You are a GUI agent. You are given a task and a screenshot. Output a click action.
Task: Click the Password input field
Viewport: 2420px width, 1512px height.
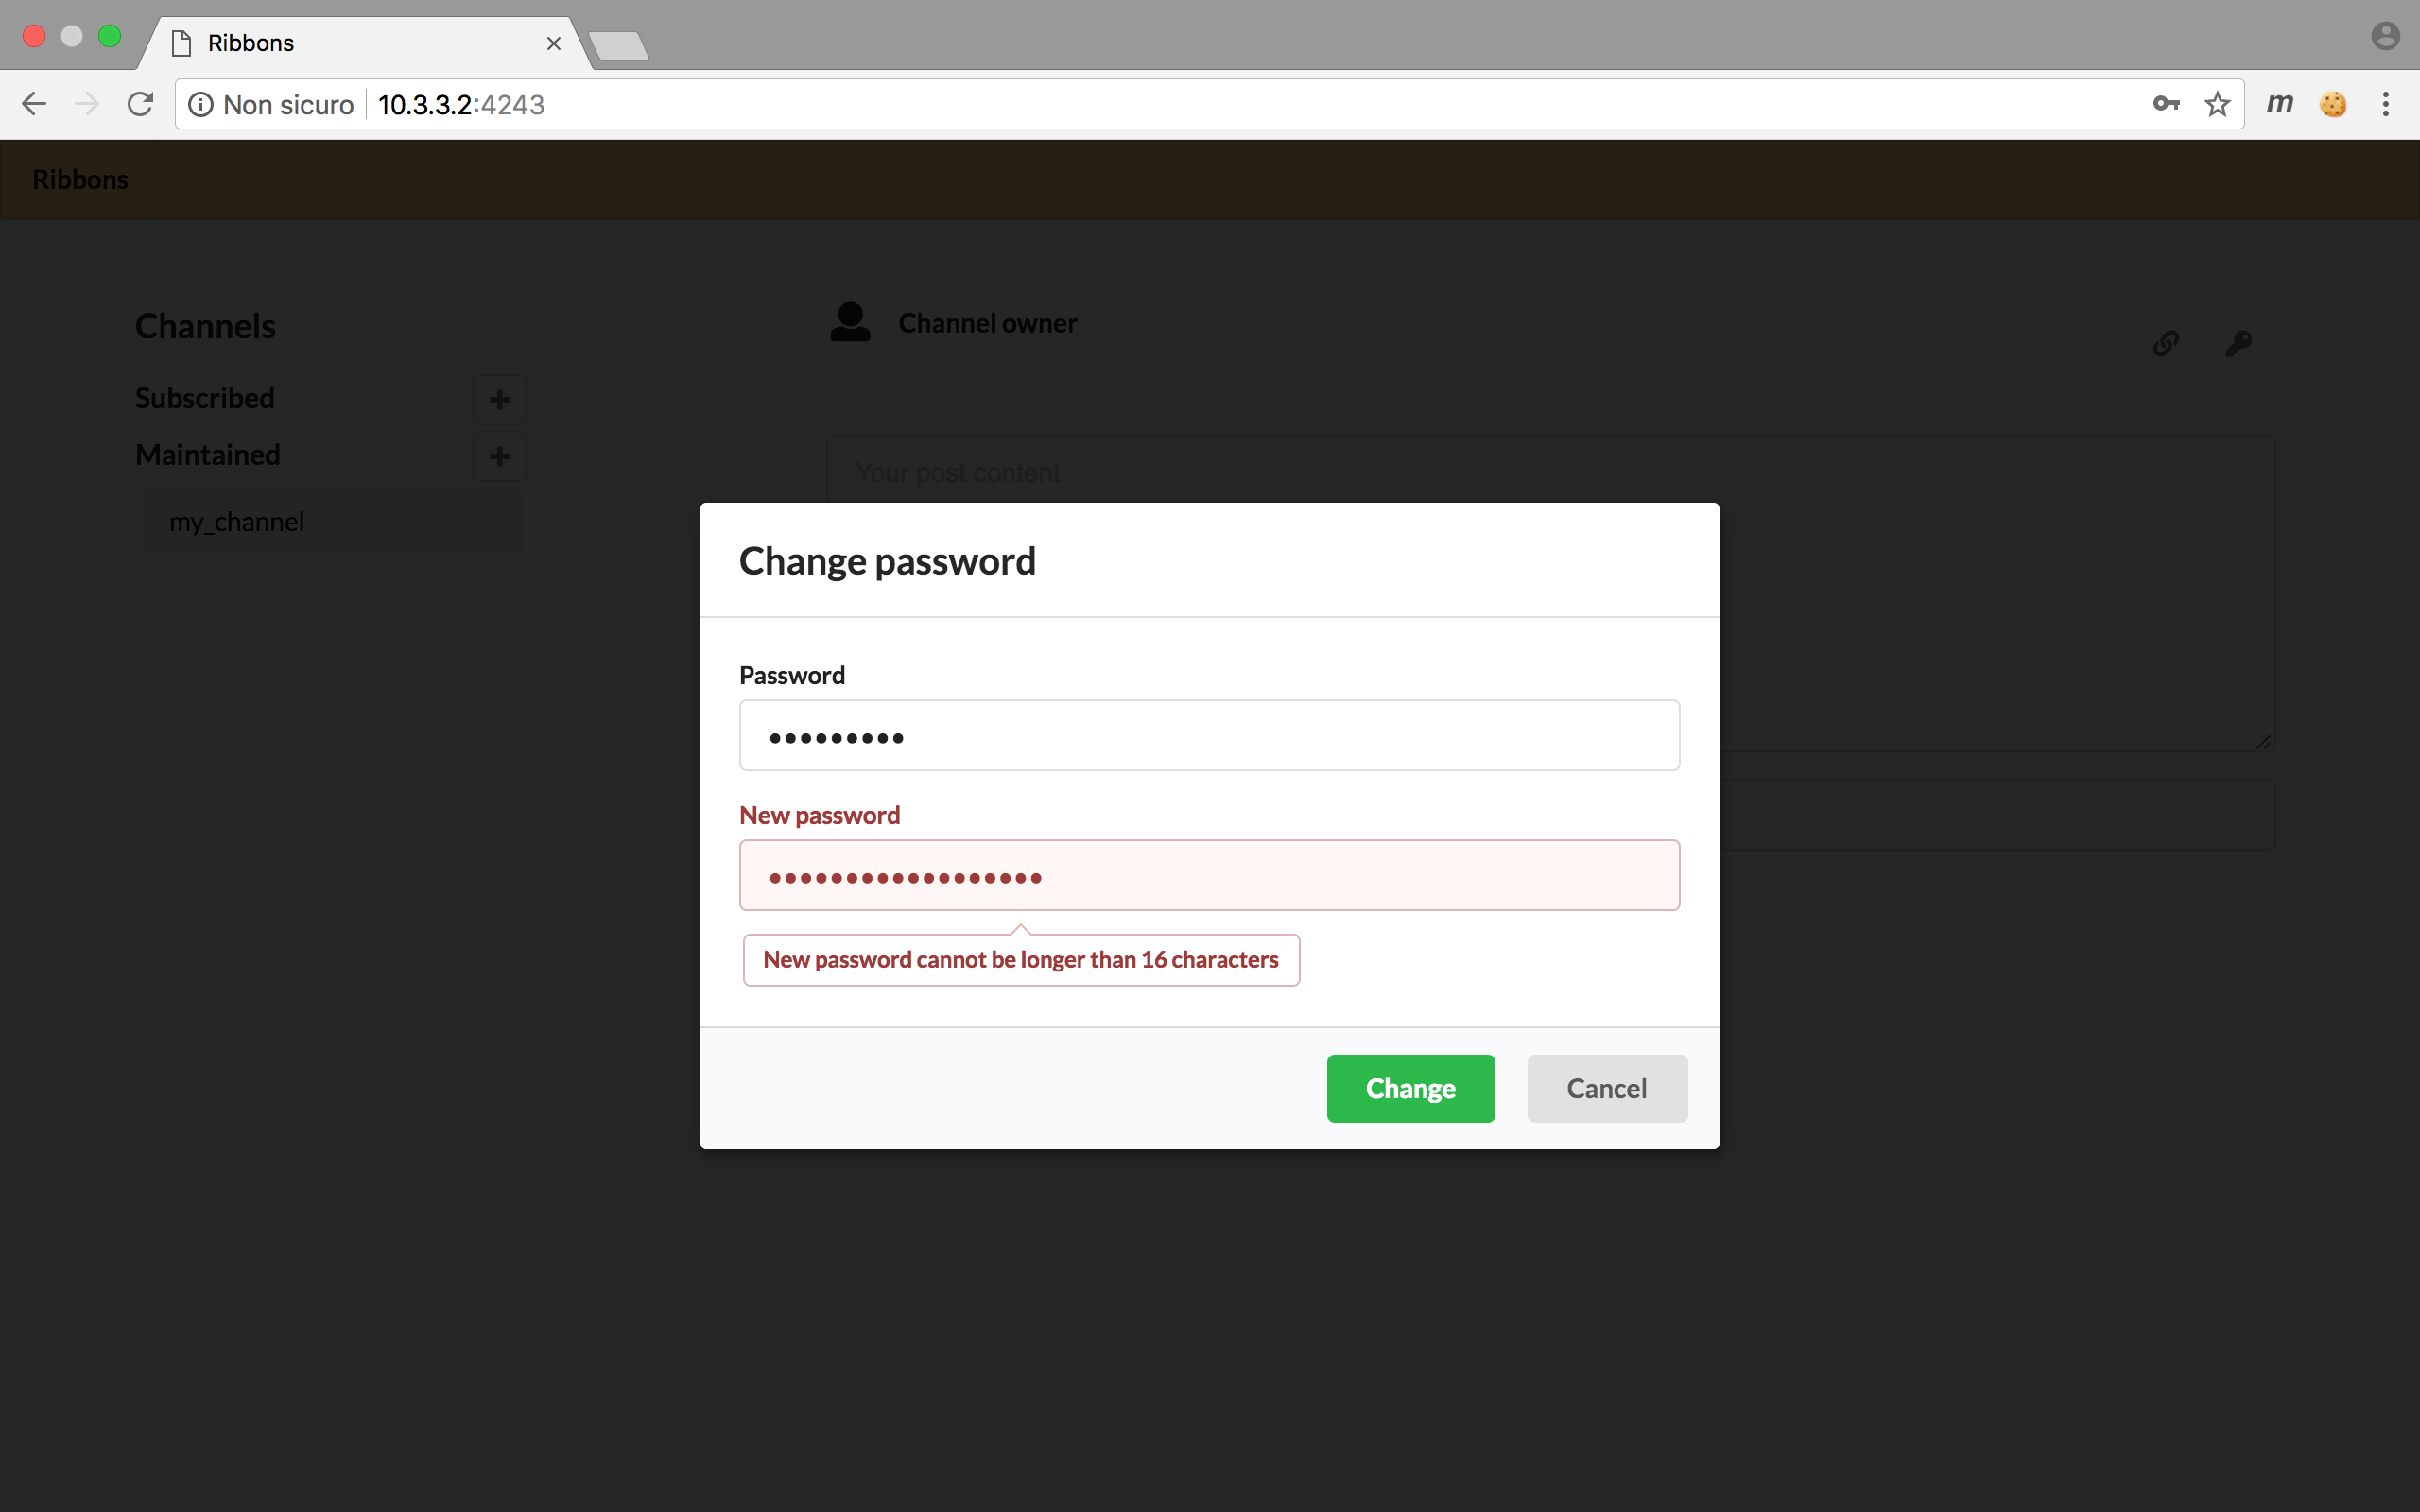pyautogui.click(x=1209, y=735)
